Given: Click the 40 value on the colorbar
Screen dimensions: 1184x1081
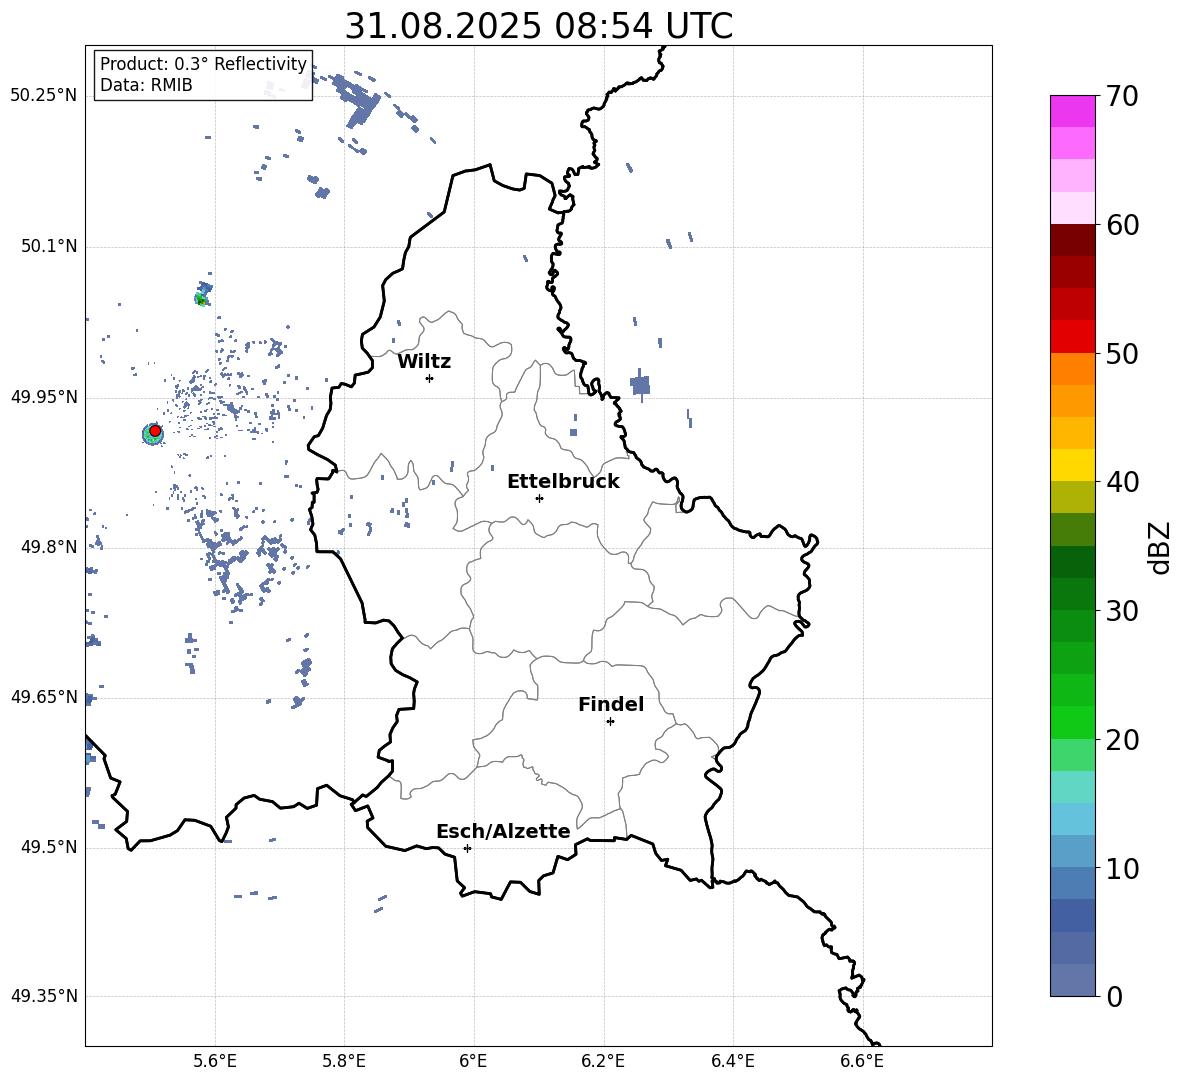Looking at the screenshot, I should click(x=1122, y=482).
